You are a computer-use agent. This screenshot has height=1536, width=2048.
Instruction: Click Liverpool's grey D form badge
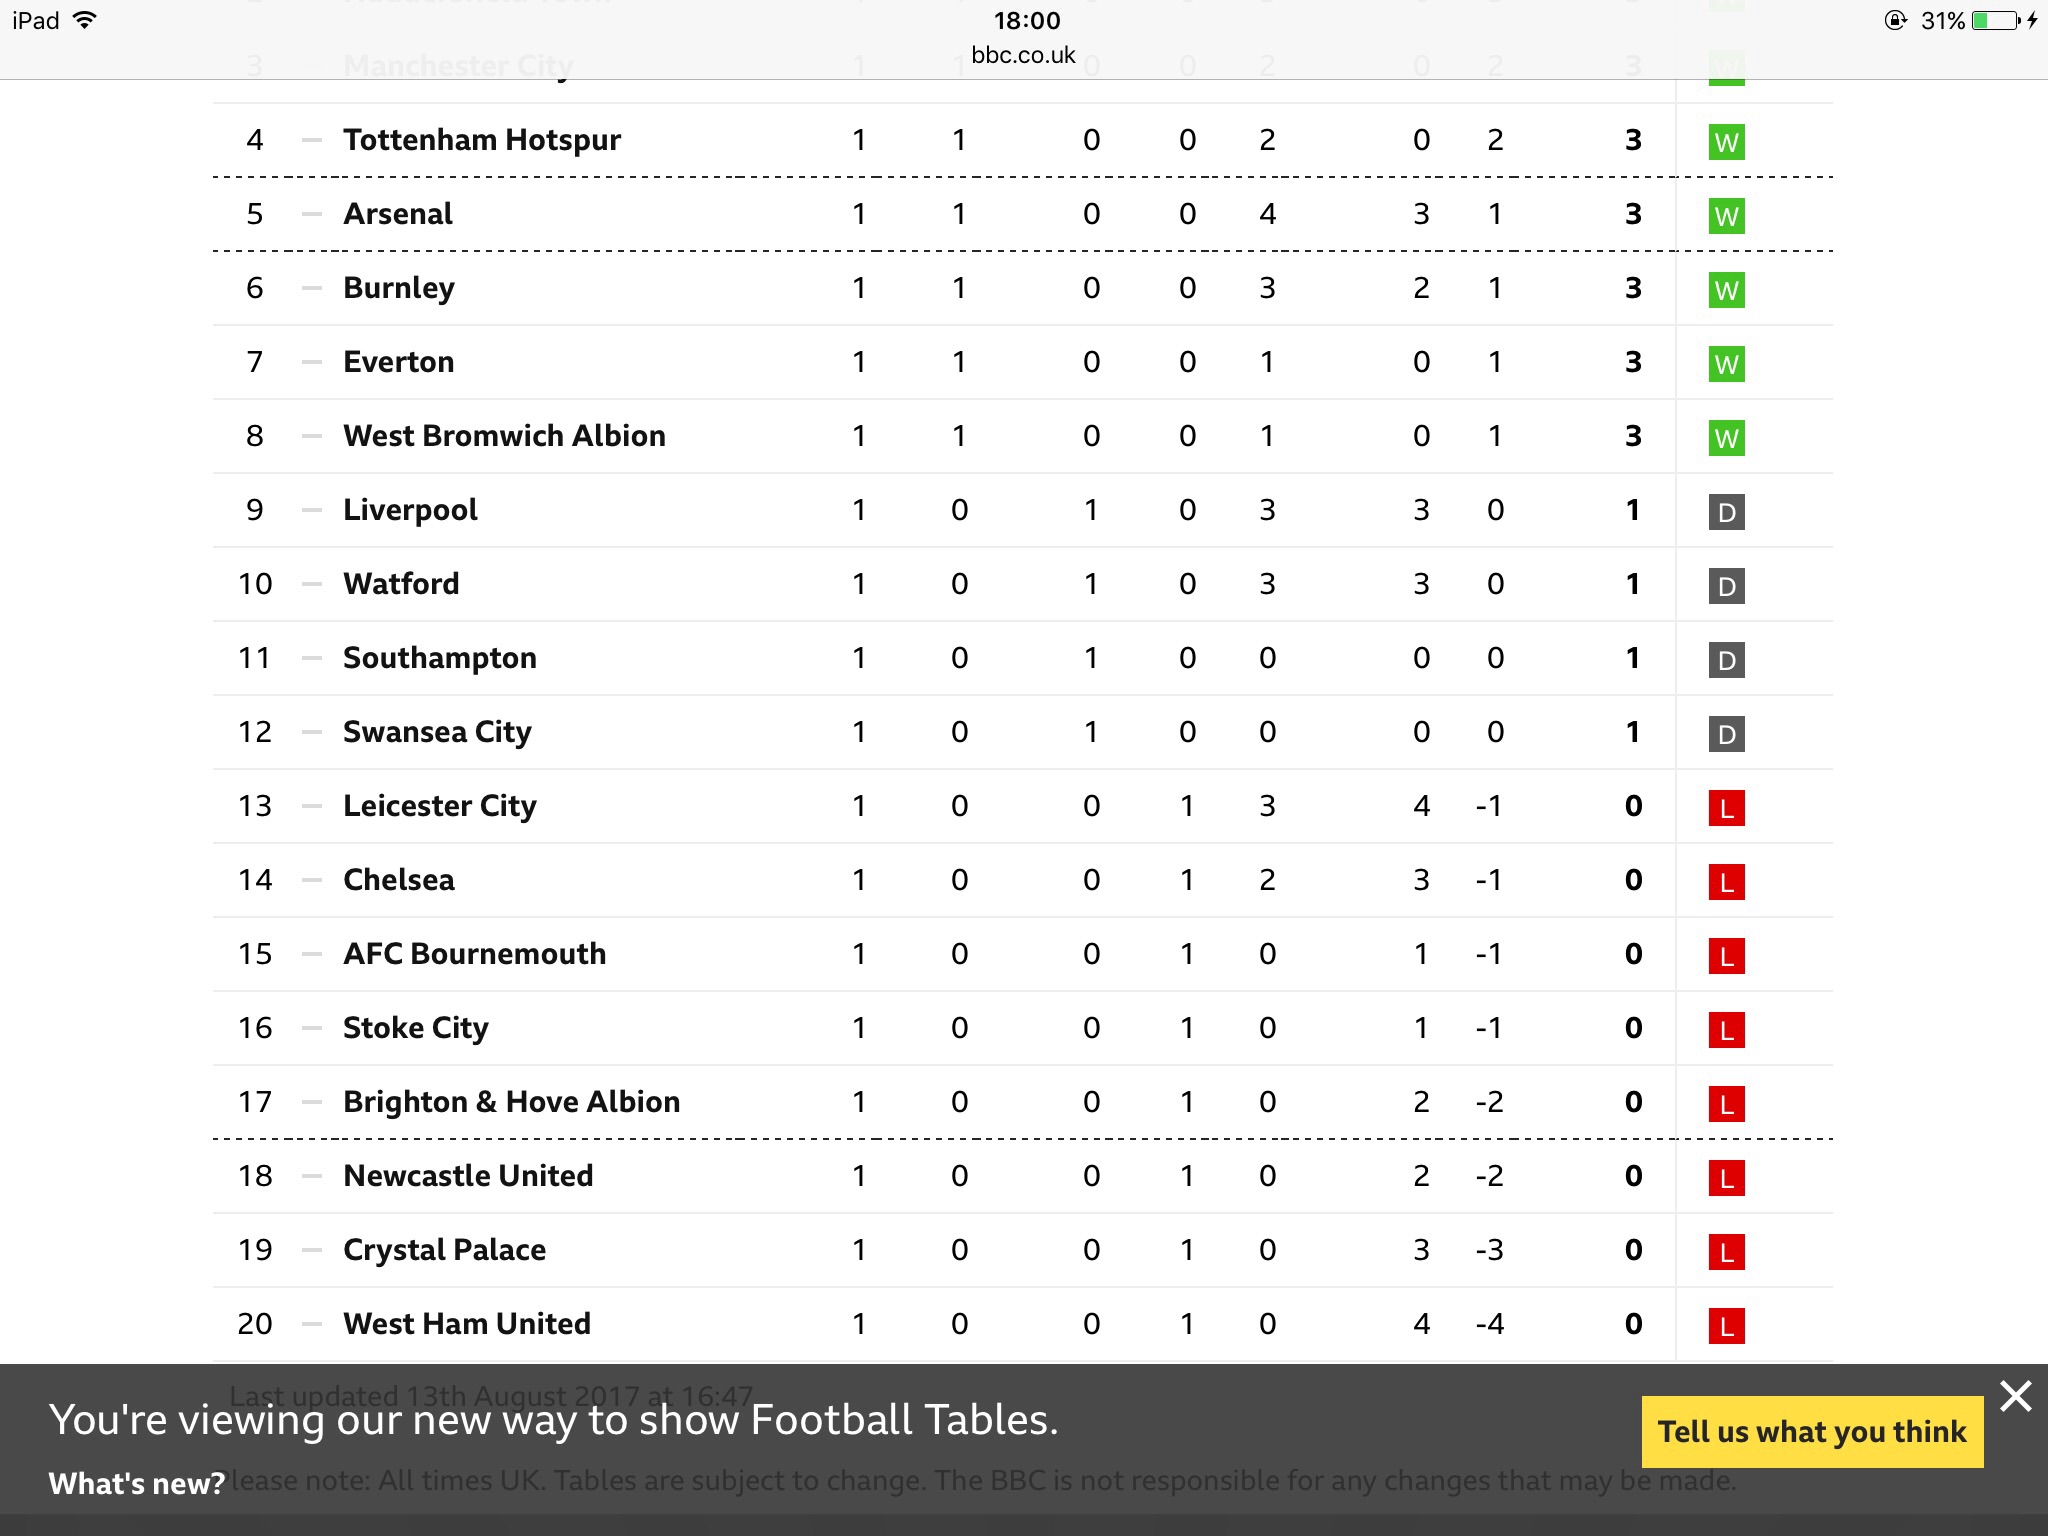(x=1726, y=512)
